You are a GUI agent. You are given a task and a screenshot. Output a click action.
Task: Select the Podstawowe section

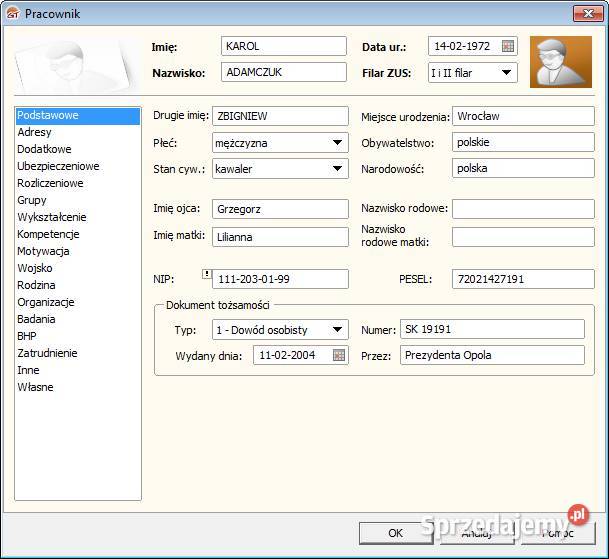click(78, 116)
